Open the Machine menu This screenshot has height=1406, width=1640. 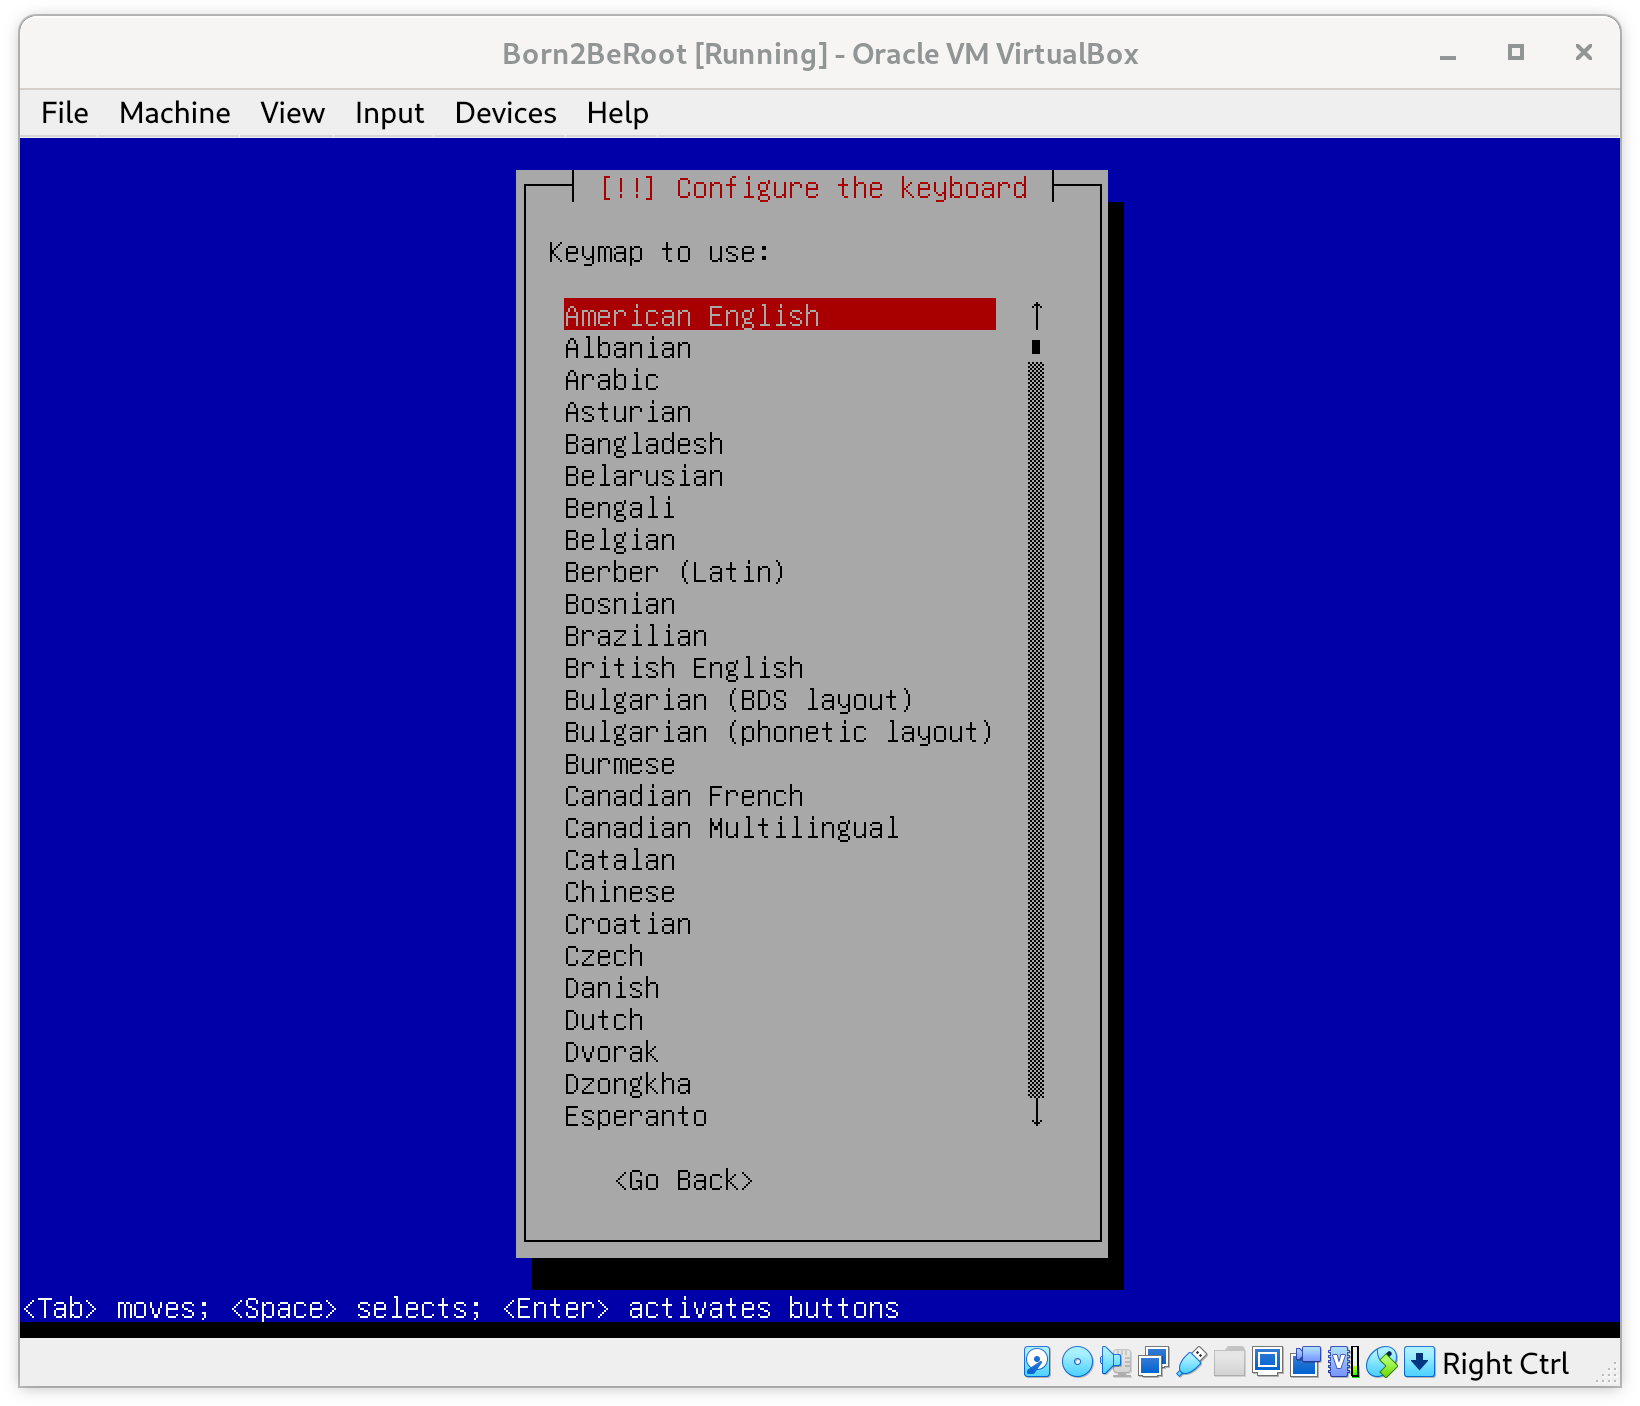(x=175, y=113)
